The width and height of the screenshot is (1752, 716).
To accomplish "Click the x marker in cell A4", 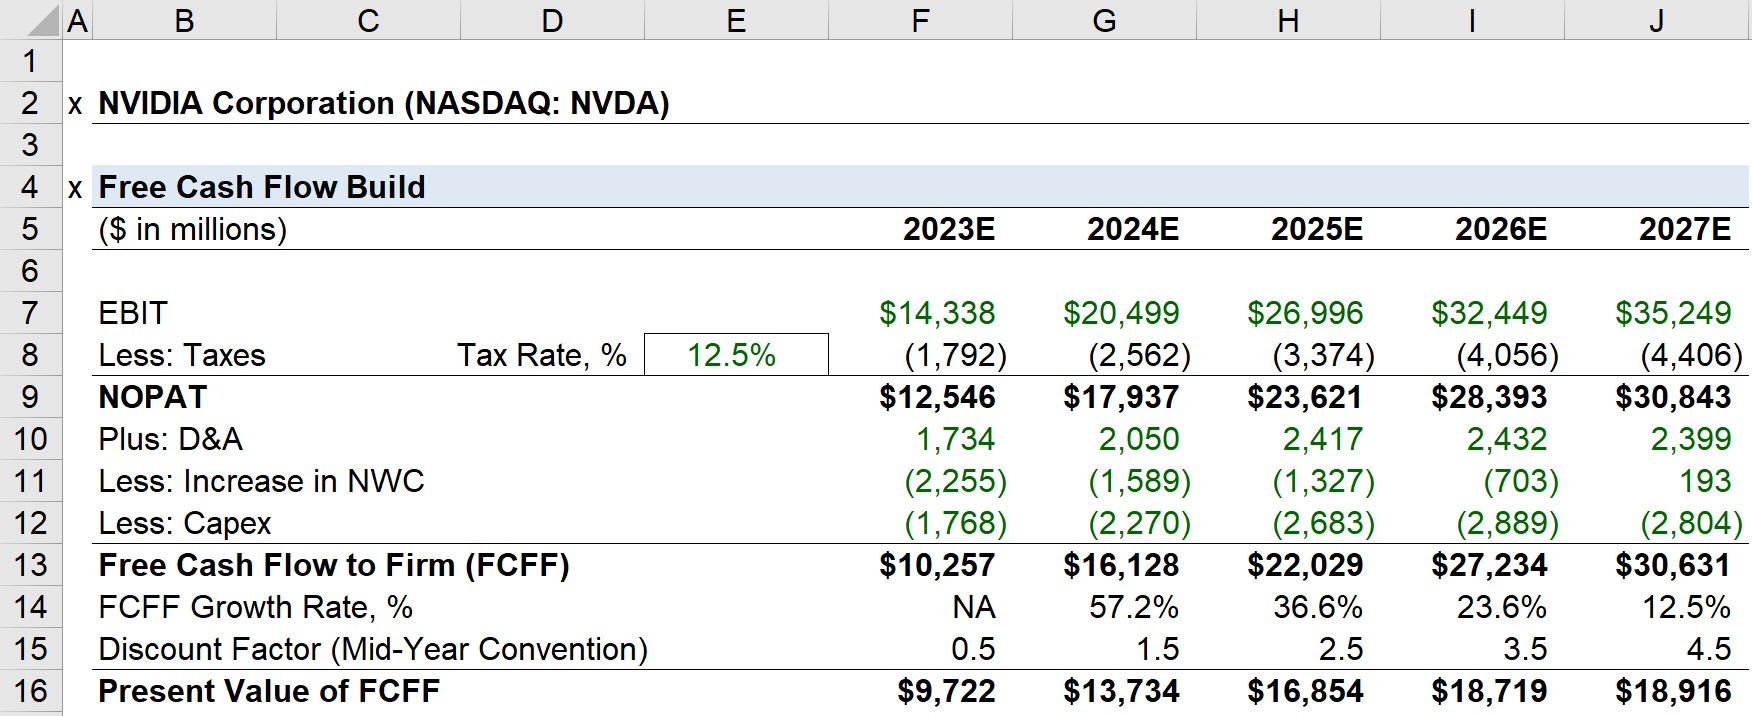I will (x=76, y=187).
